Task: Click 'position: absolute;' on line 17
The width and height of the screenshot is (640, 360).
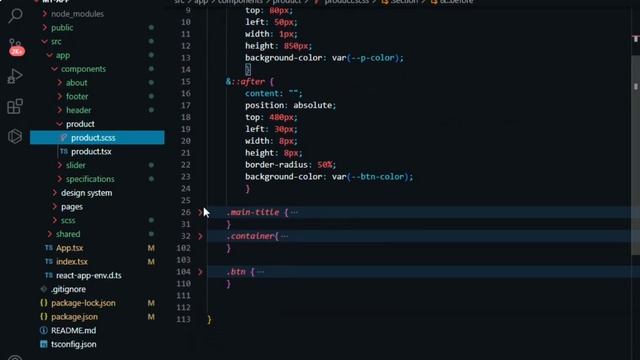Action: pos(291,105)
